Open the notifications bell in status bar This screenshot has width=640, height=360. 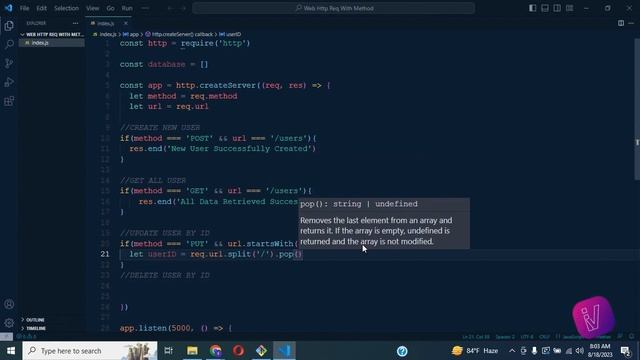tap(631, 337)
